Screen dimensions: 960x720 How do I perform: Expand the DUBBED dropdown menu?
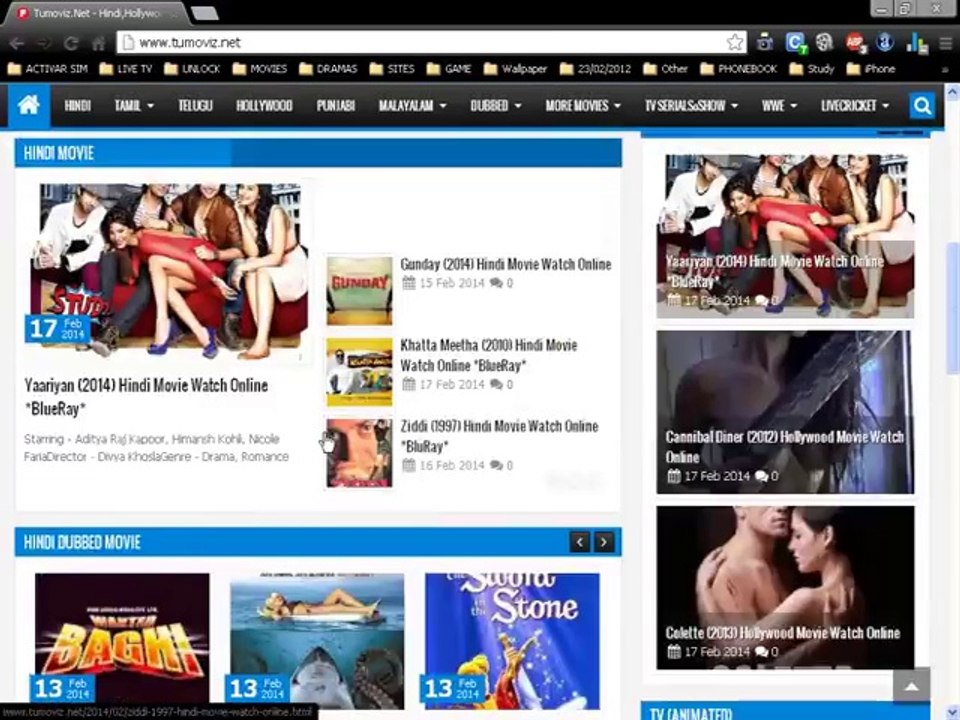[496, 106]
